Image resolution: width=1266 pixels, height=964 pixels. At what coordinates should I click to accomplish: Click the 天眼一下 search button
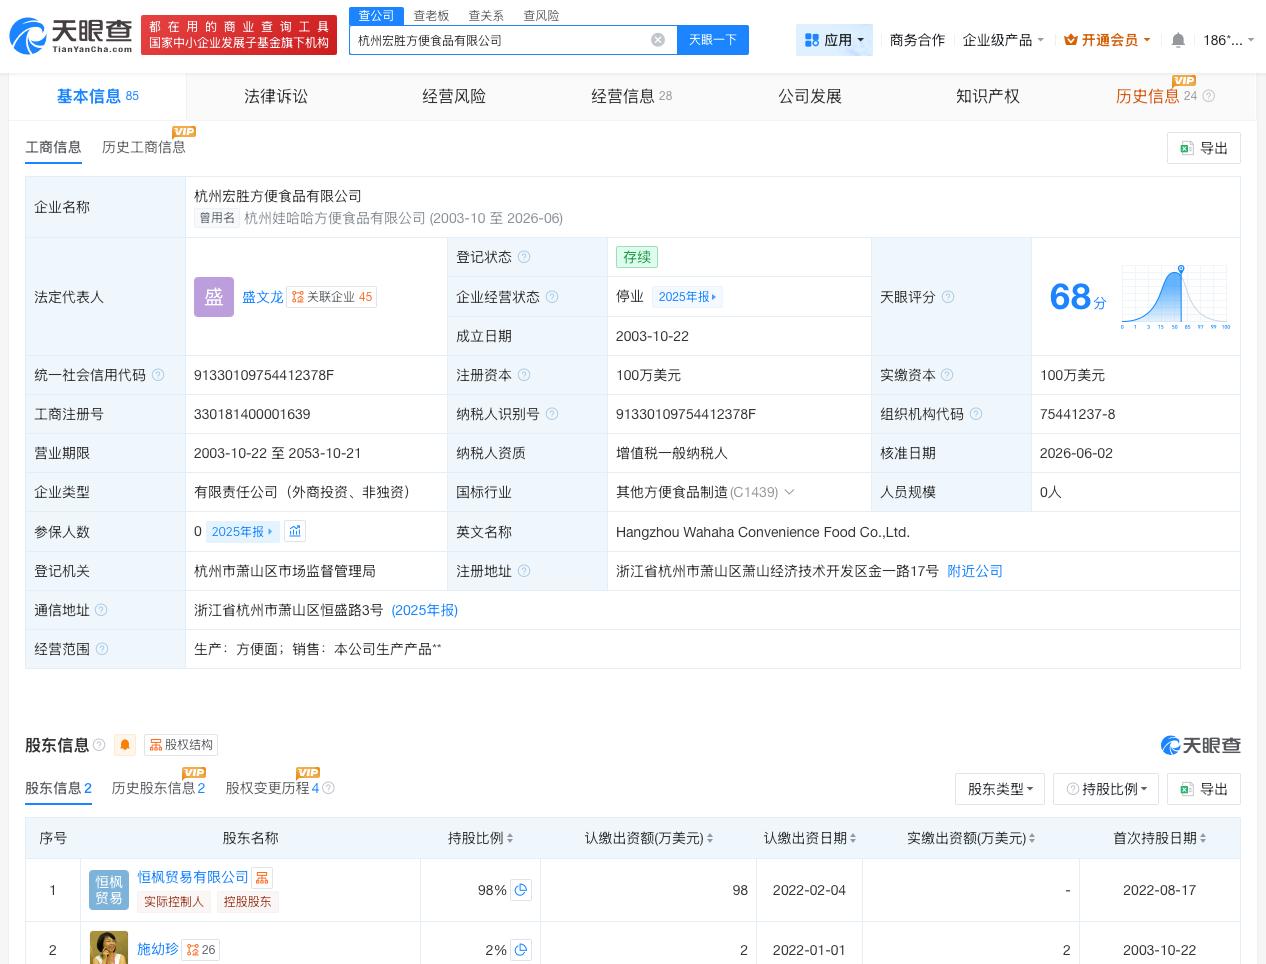pyautogui.click(x=712, y=40)
